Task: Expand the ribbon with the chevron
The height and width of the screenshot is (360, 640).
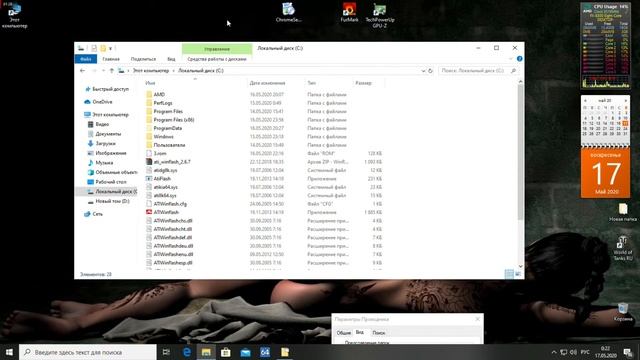Action: coord(511,59)
